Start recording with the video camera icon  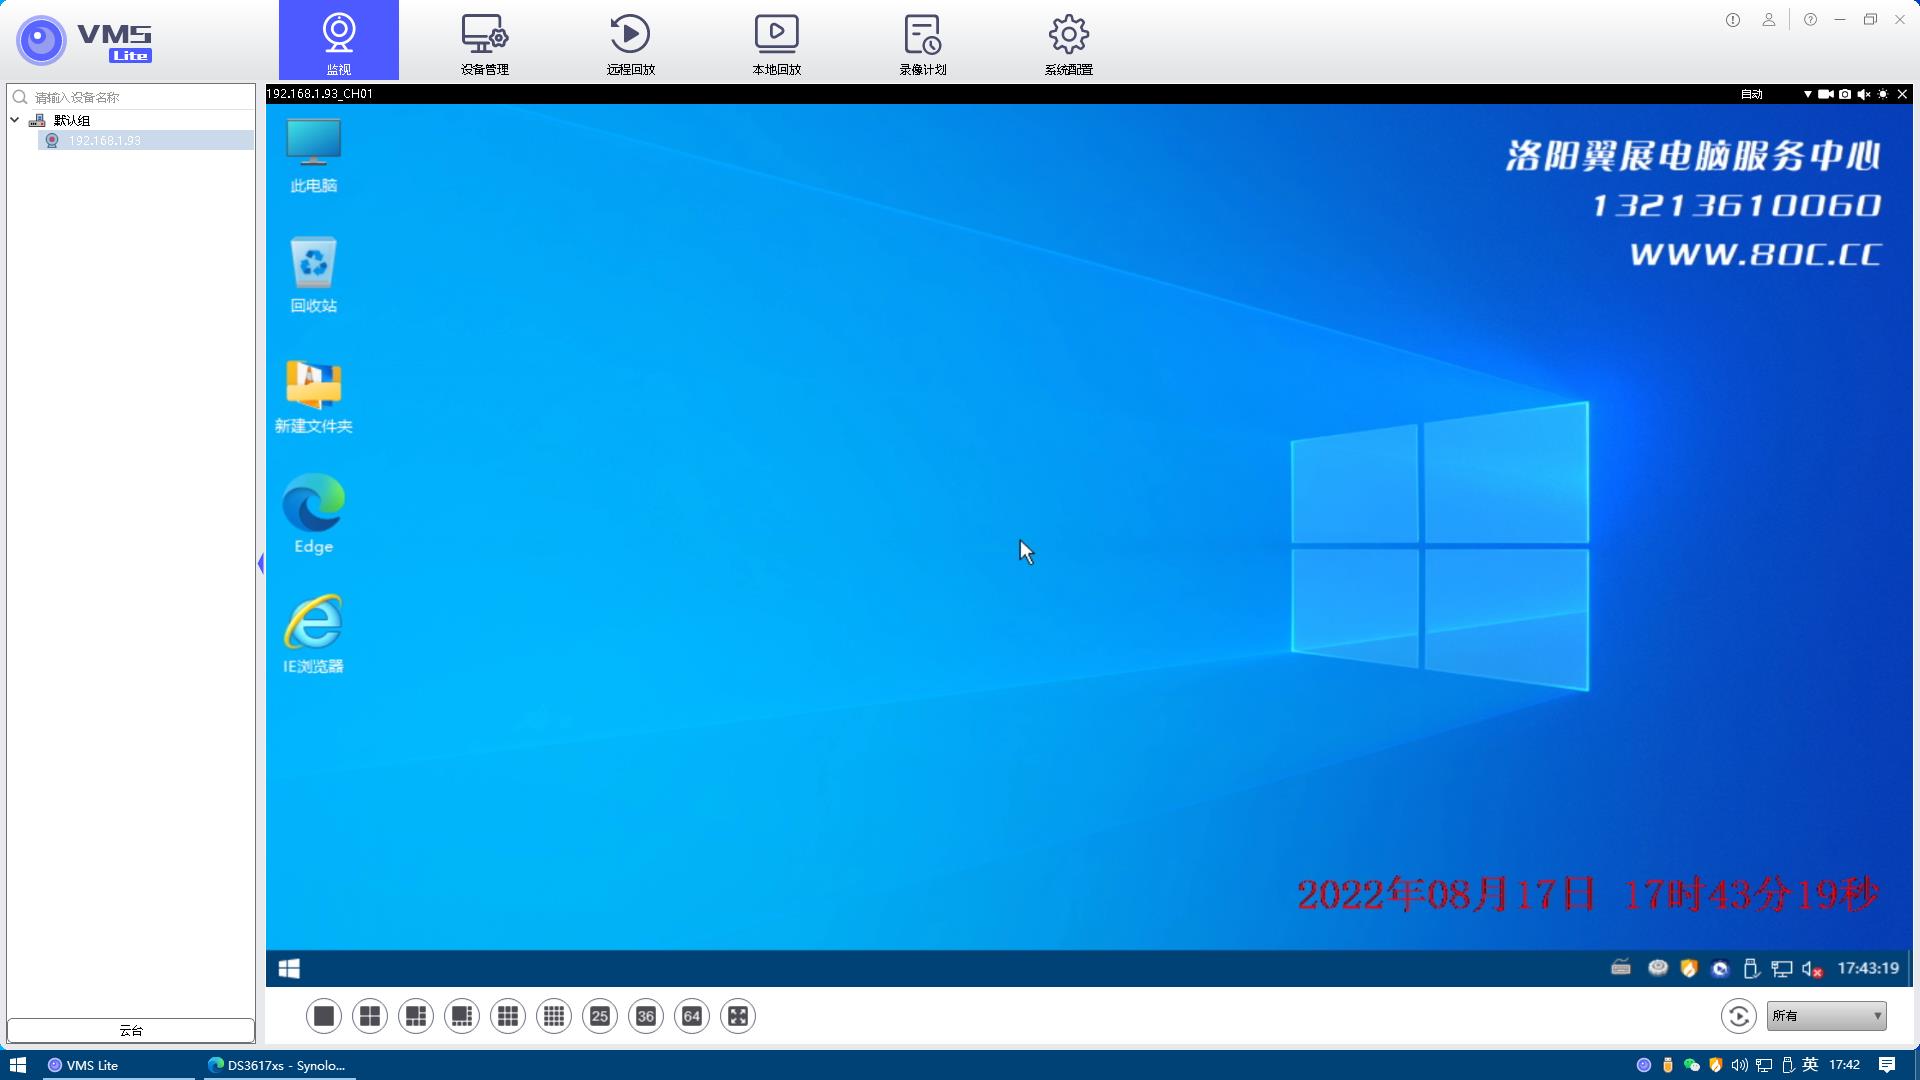[x=1825, y=94]
